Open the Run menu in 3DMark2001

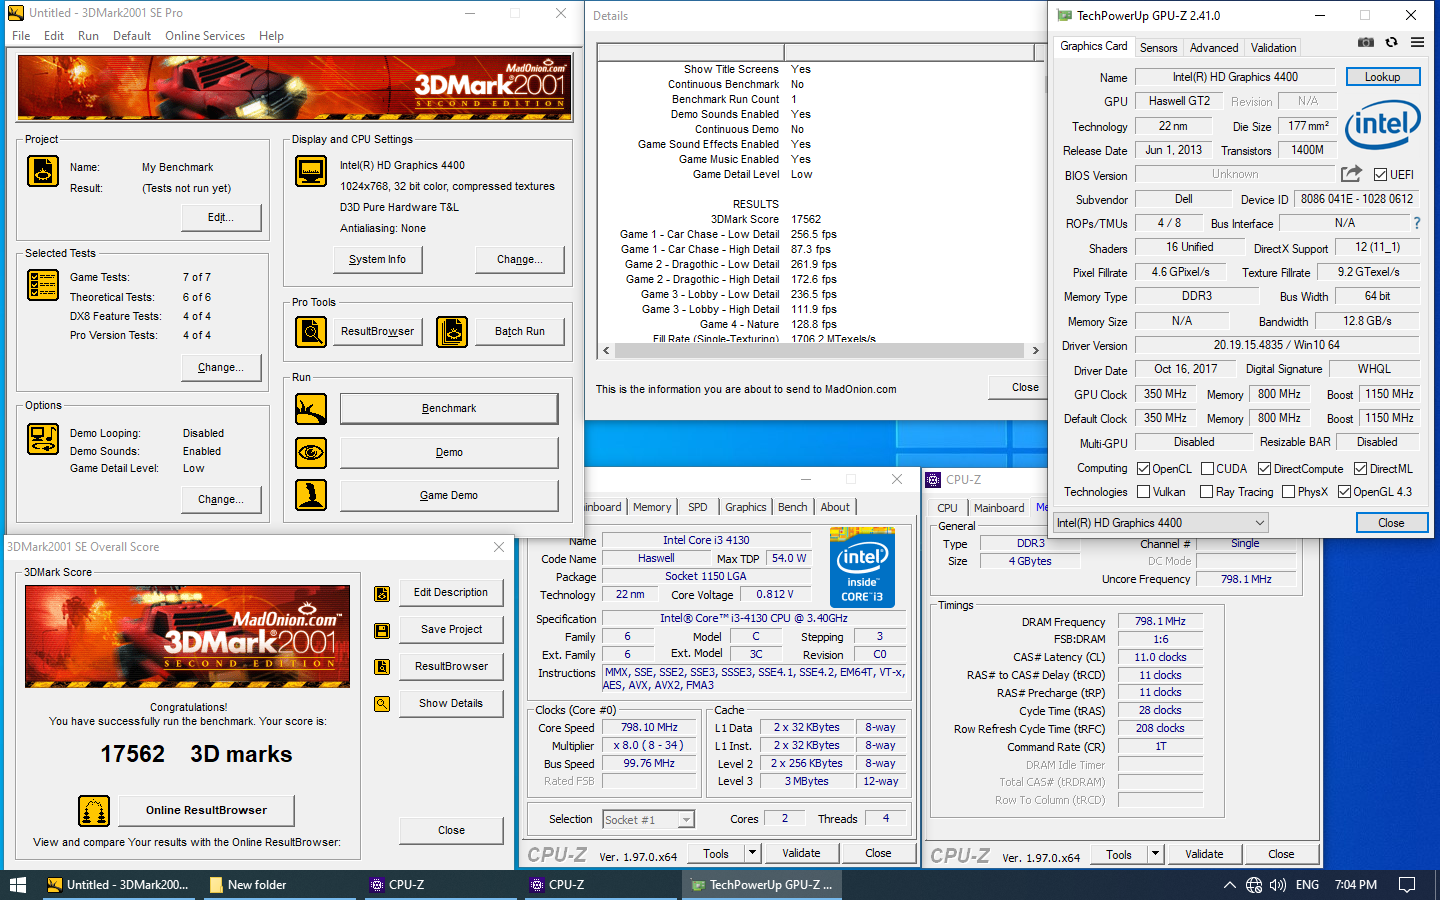[88, 36]
